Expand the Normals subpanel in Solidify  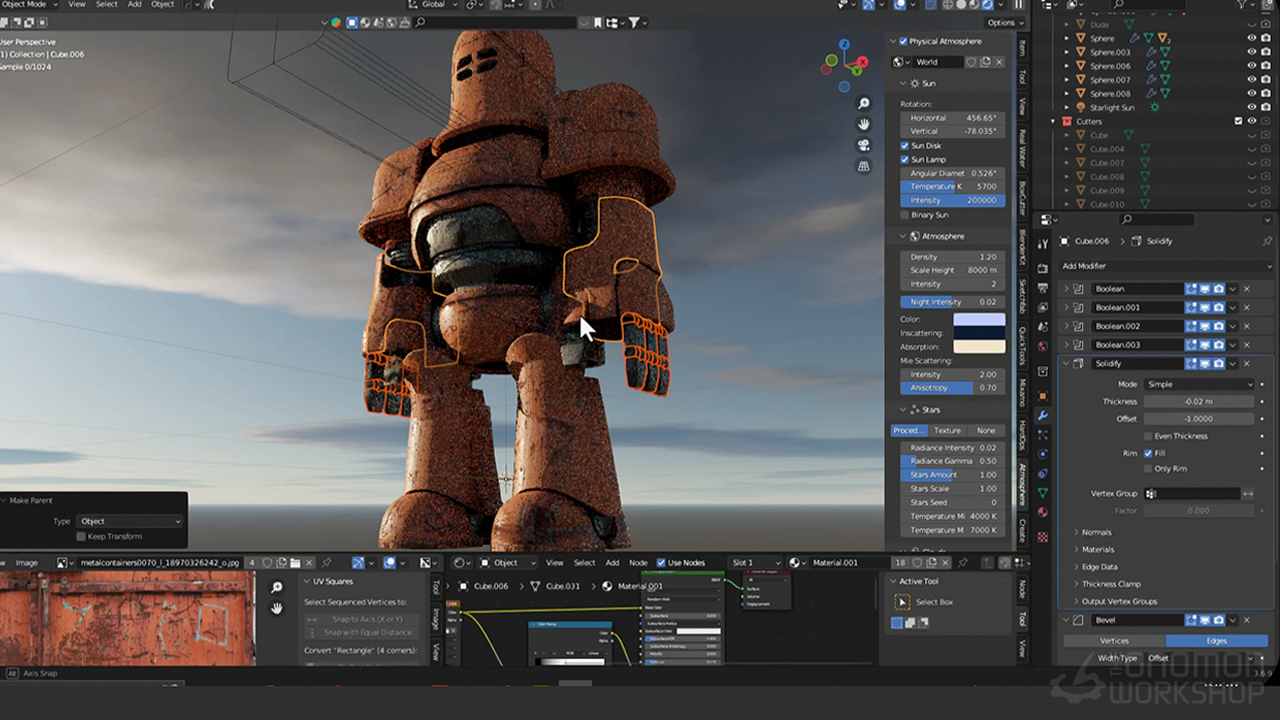pos(1096,532)
